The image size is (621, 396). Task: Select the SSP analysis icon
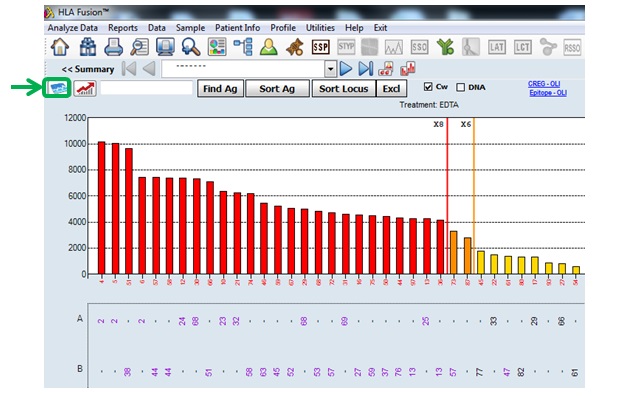(320, 47)
